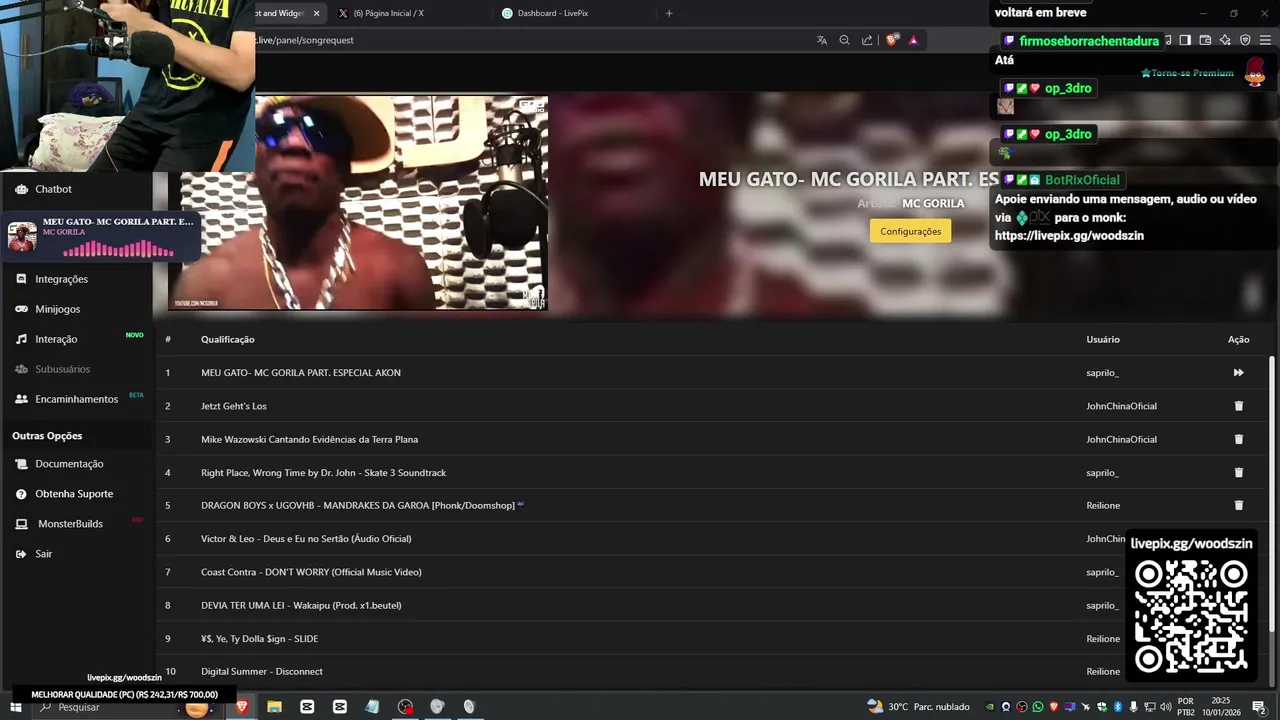
Task: Select the Jetzt Geht's Los title
Action: pyautogui.click(x=234, y=406)
